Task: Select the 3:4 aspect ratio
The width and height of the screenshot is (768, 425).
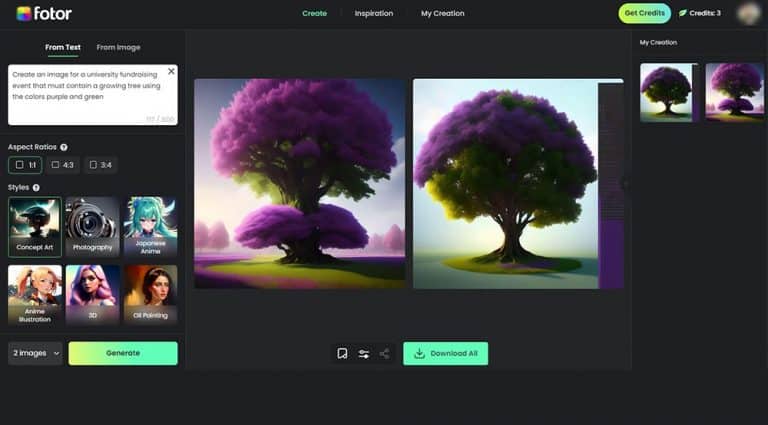Action: tap(100, 165)
